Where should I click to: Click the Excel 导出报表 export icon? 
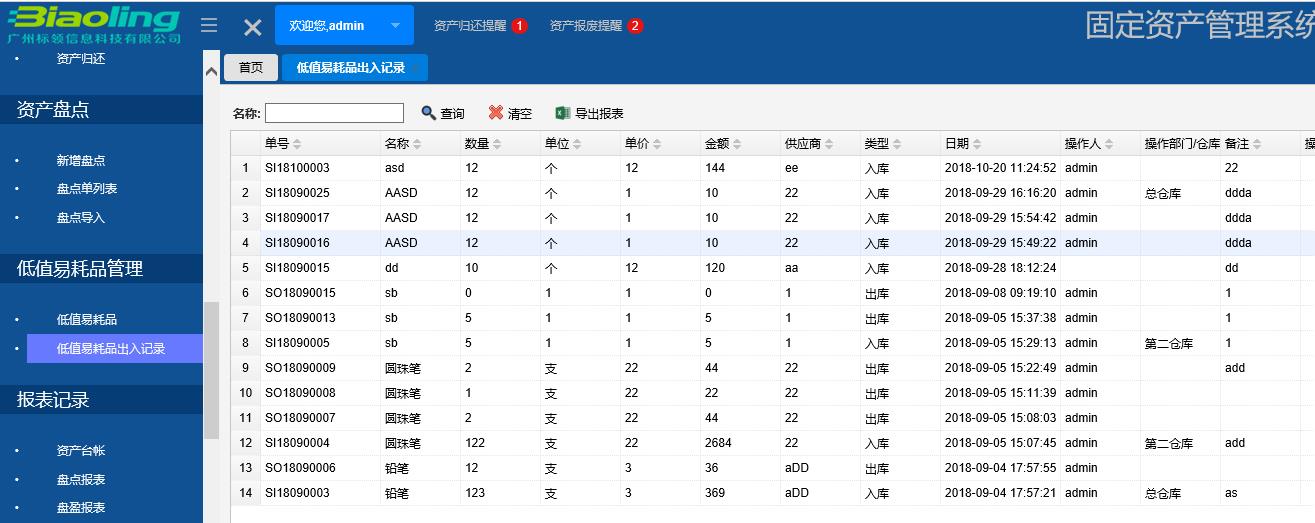[x=563, y=114]
